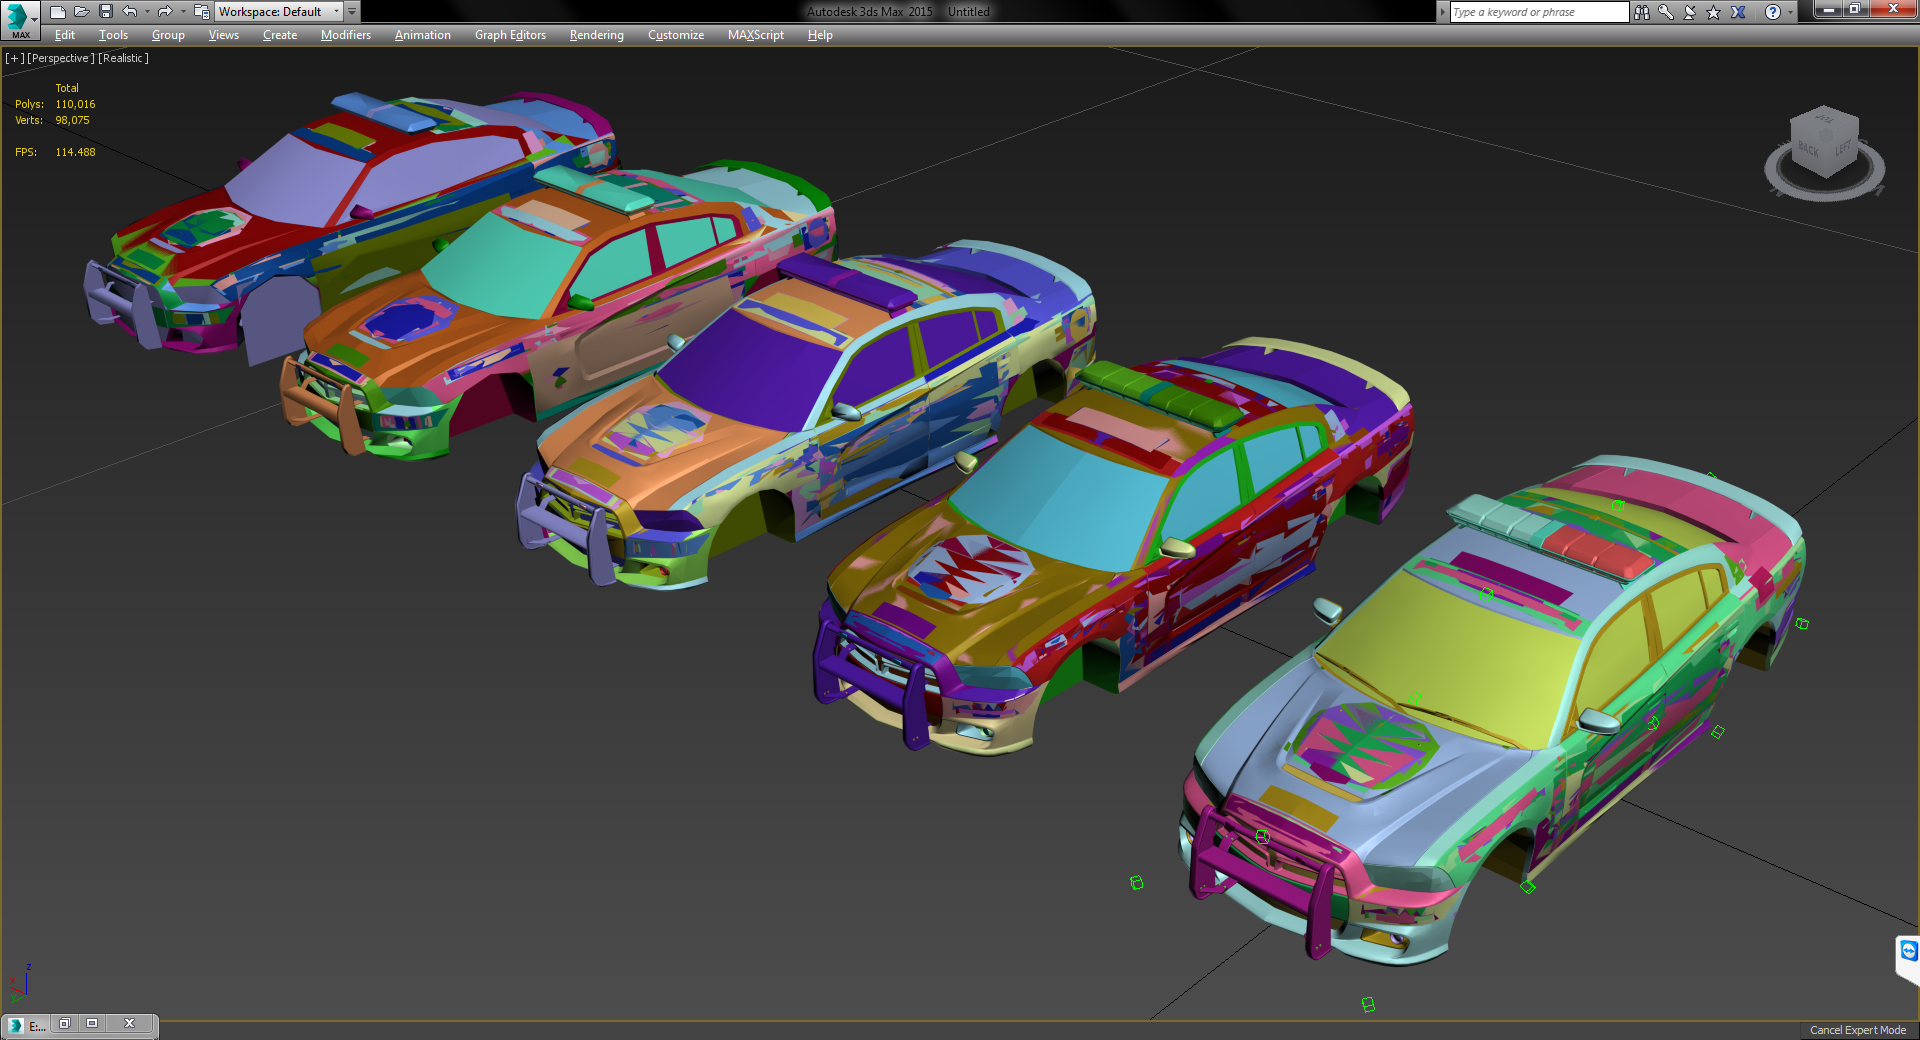The image size is (1920, 1040).
Task: Click the Verts count value 98,075
Action: pos(72,120)
